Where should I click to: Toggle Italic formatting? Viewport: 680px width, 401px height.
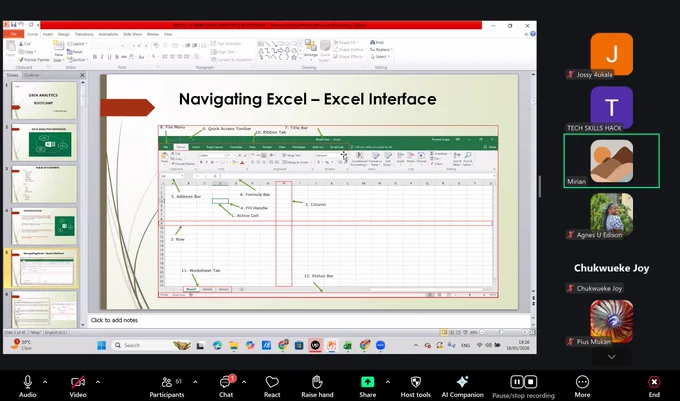coord(102,57)
